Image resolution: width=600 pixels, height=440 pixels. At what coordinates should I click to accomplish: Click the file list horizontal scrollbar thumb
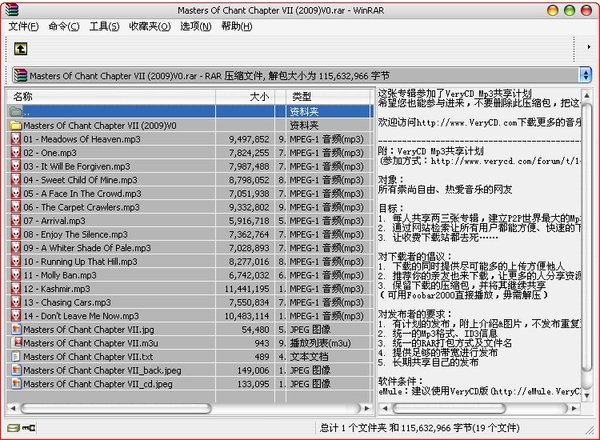116,408
